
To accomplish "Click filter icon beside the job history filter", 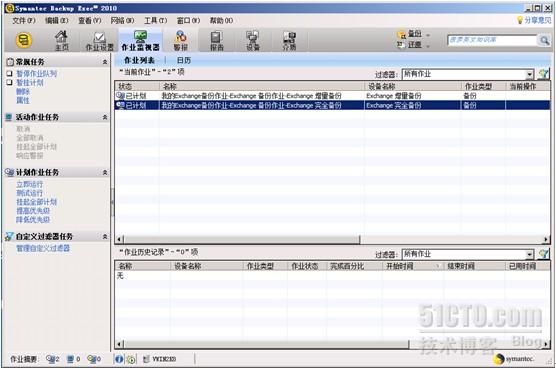I will click(x=543, y=254).
